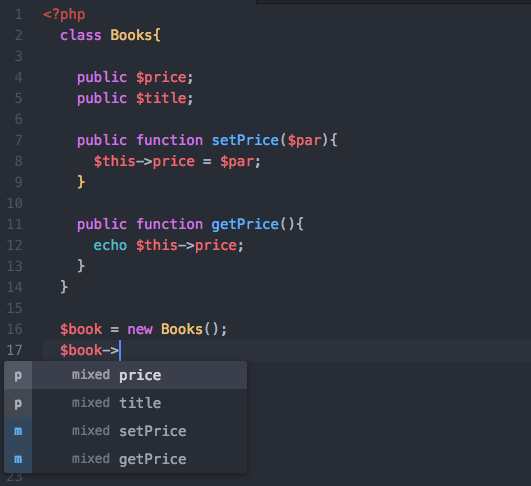Place cursor on the 'Books' class name
531x486 pixels.
[x=131, y=35]
